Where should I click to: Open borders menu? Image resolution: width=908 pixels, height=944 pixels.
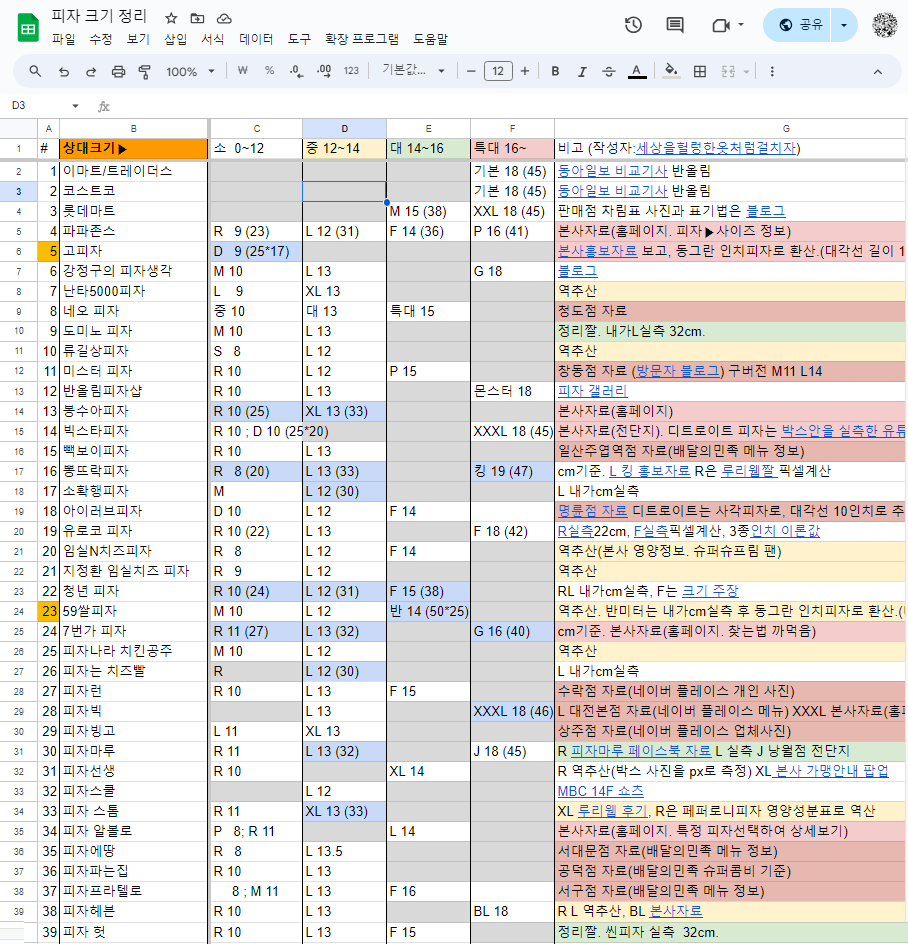tap(700, 72)
